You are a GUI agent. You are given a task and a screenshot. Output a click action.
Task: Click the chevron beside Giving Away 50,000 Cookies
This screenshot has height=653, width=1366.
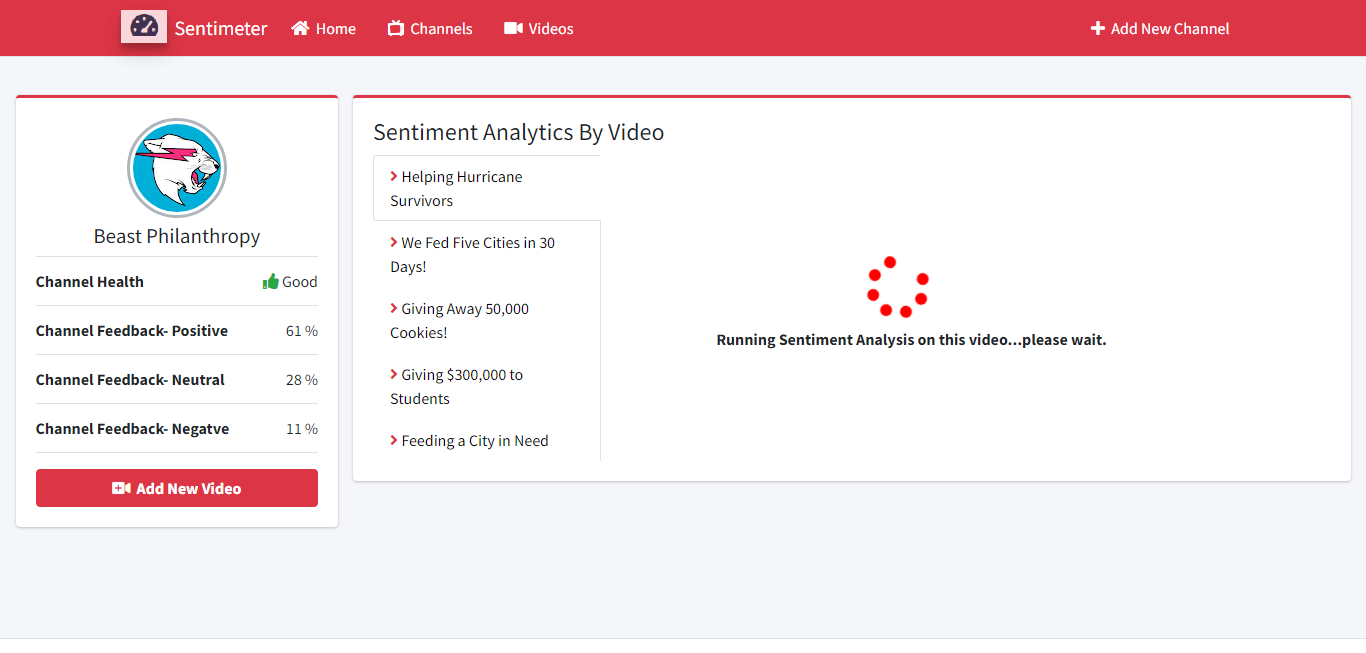coord(394,308)
